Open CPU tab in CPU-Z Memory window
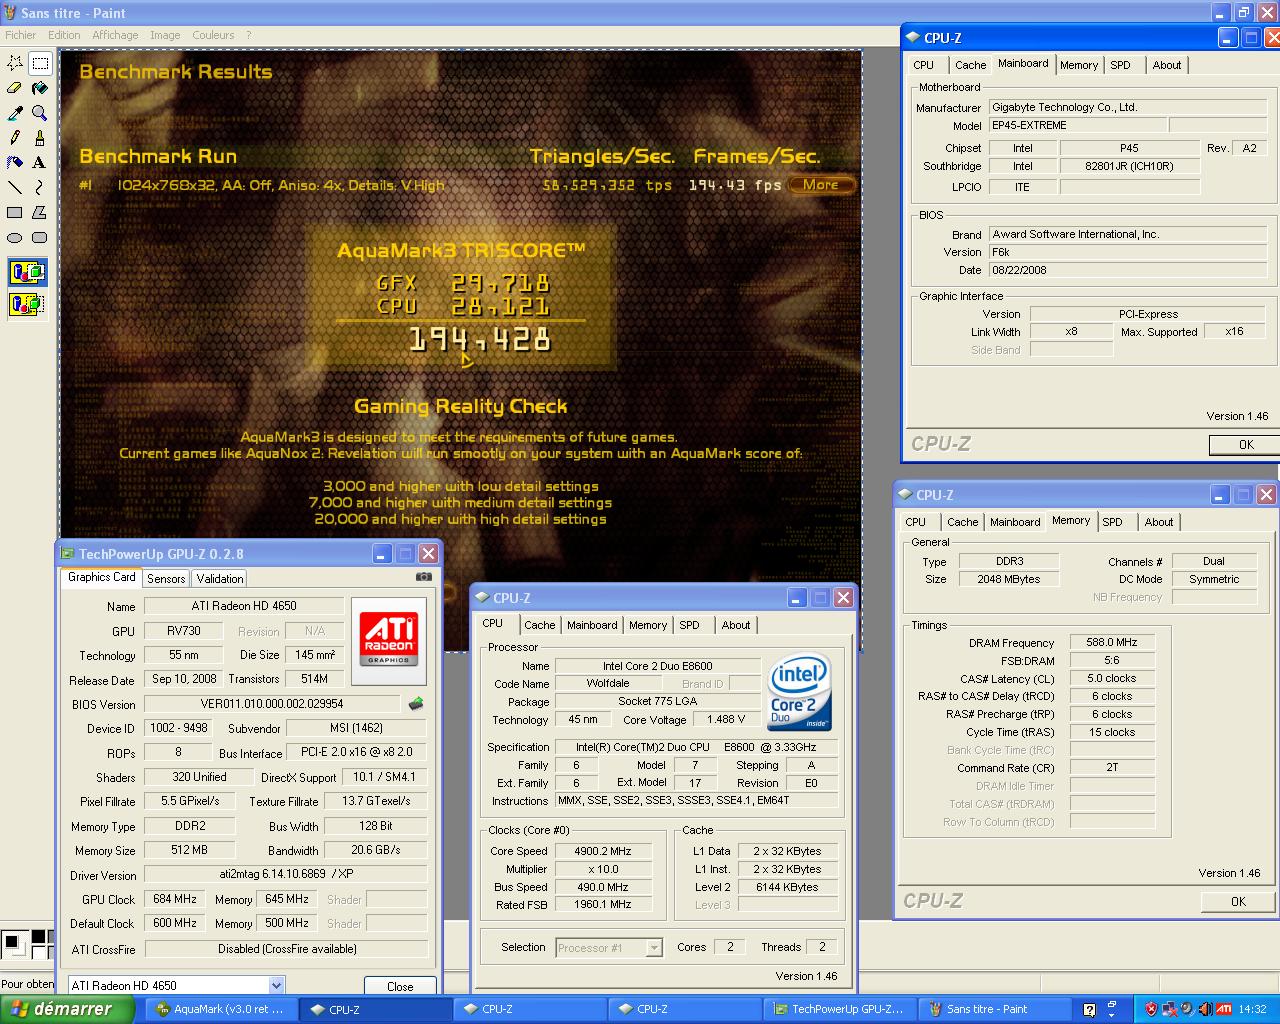Image resolution: width=1280 pixels, height=1024 pixels. pos(916,522)
